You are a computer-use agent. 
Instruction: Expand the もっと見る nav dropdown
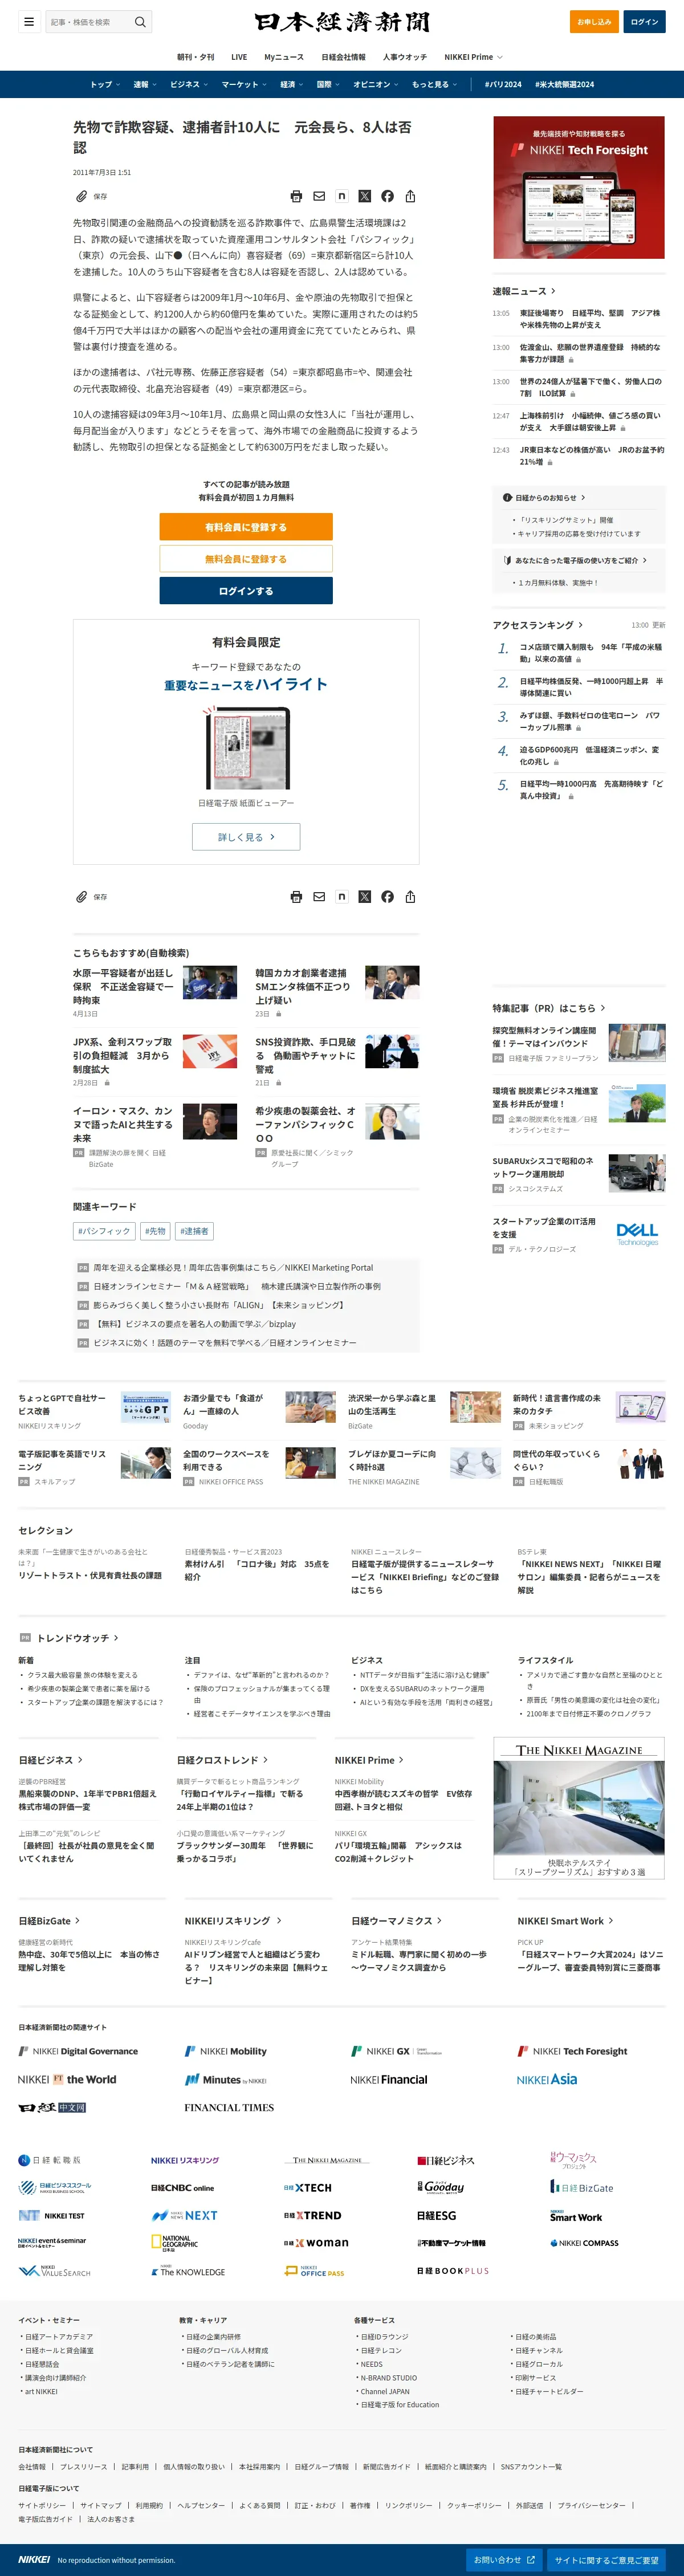(x=435, y=84)
